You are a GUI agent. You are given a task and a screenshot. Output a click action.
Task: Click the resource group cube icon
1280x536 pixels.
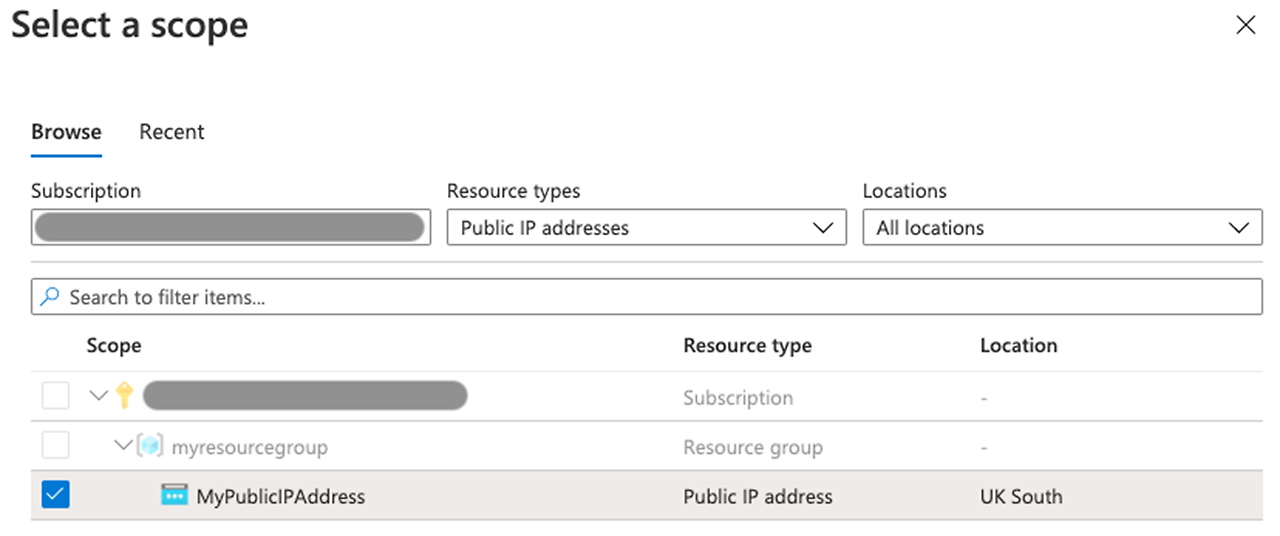click(x=150, y=446)
